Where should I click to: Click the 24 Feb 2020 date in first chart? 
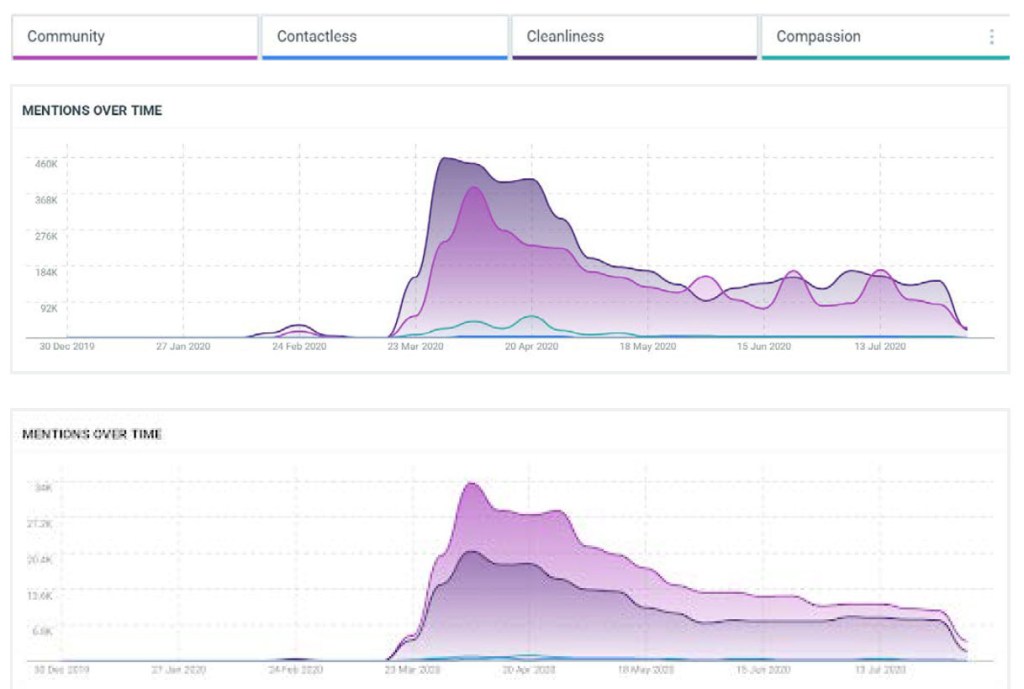coord(298,347)
